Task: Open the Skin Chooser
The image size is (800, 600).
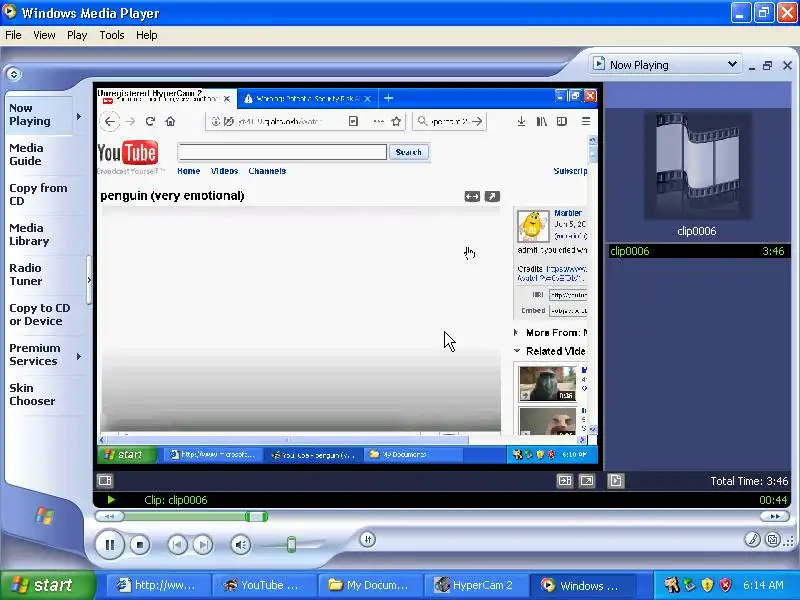Action: (x=32, y=394)
